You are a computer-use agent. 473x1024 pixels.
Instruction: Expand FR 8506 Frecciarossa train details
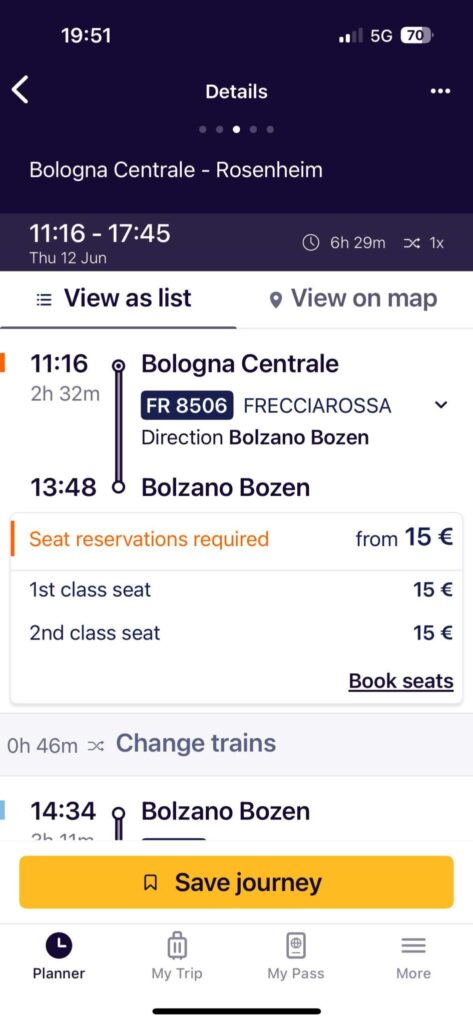coord(441,406)
